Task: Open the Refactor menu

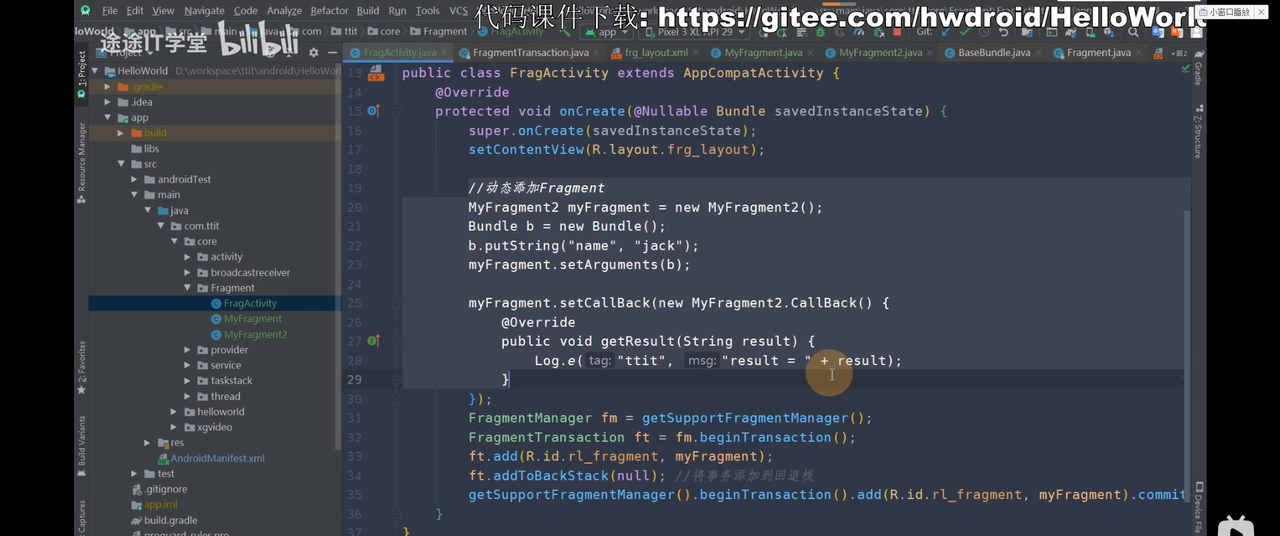Action: (x=329, y=11)
